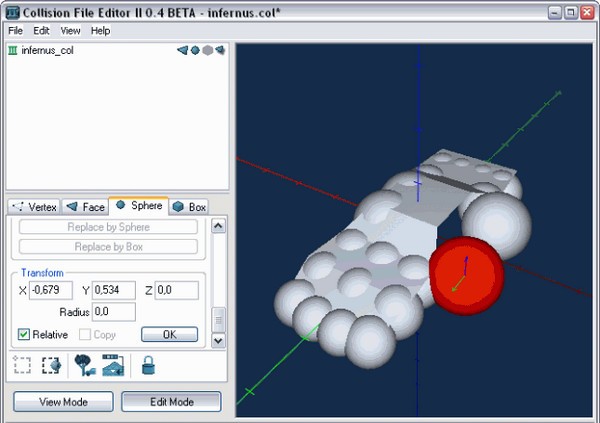Image resolution: width=600 pixels, height=423 pixels.
Task: Click the Replace by Box button
Action: [x=108, y=247]
